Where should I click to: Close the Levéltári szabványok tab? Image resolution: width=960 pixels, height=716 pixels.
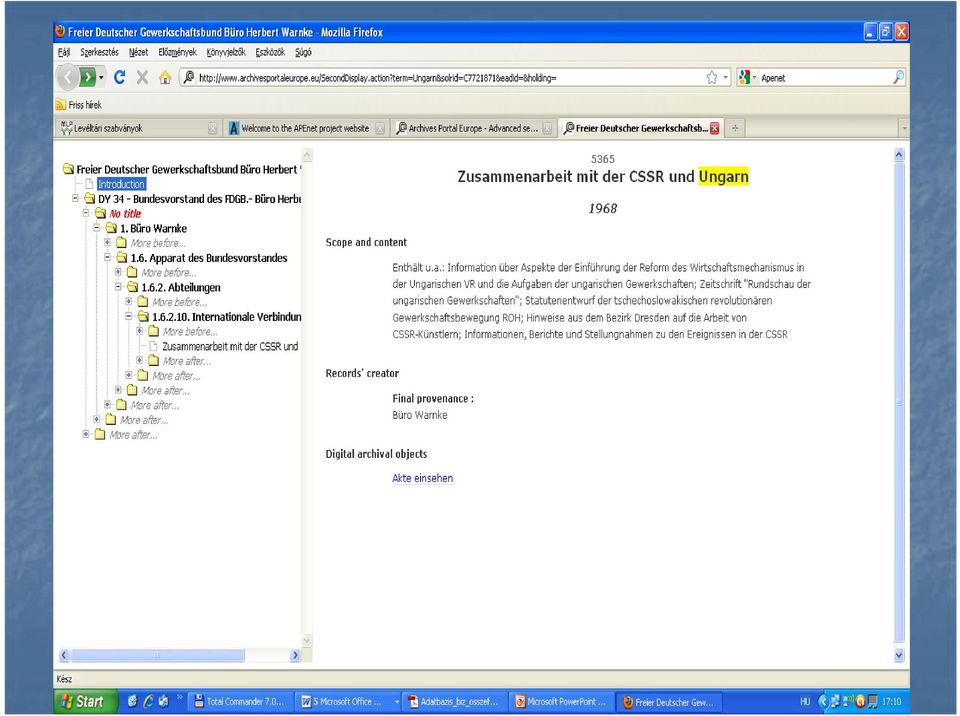click(x=212, y=128)
